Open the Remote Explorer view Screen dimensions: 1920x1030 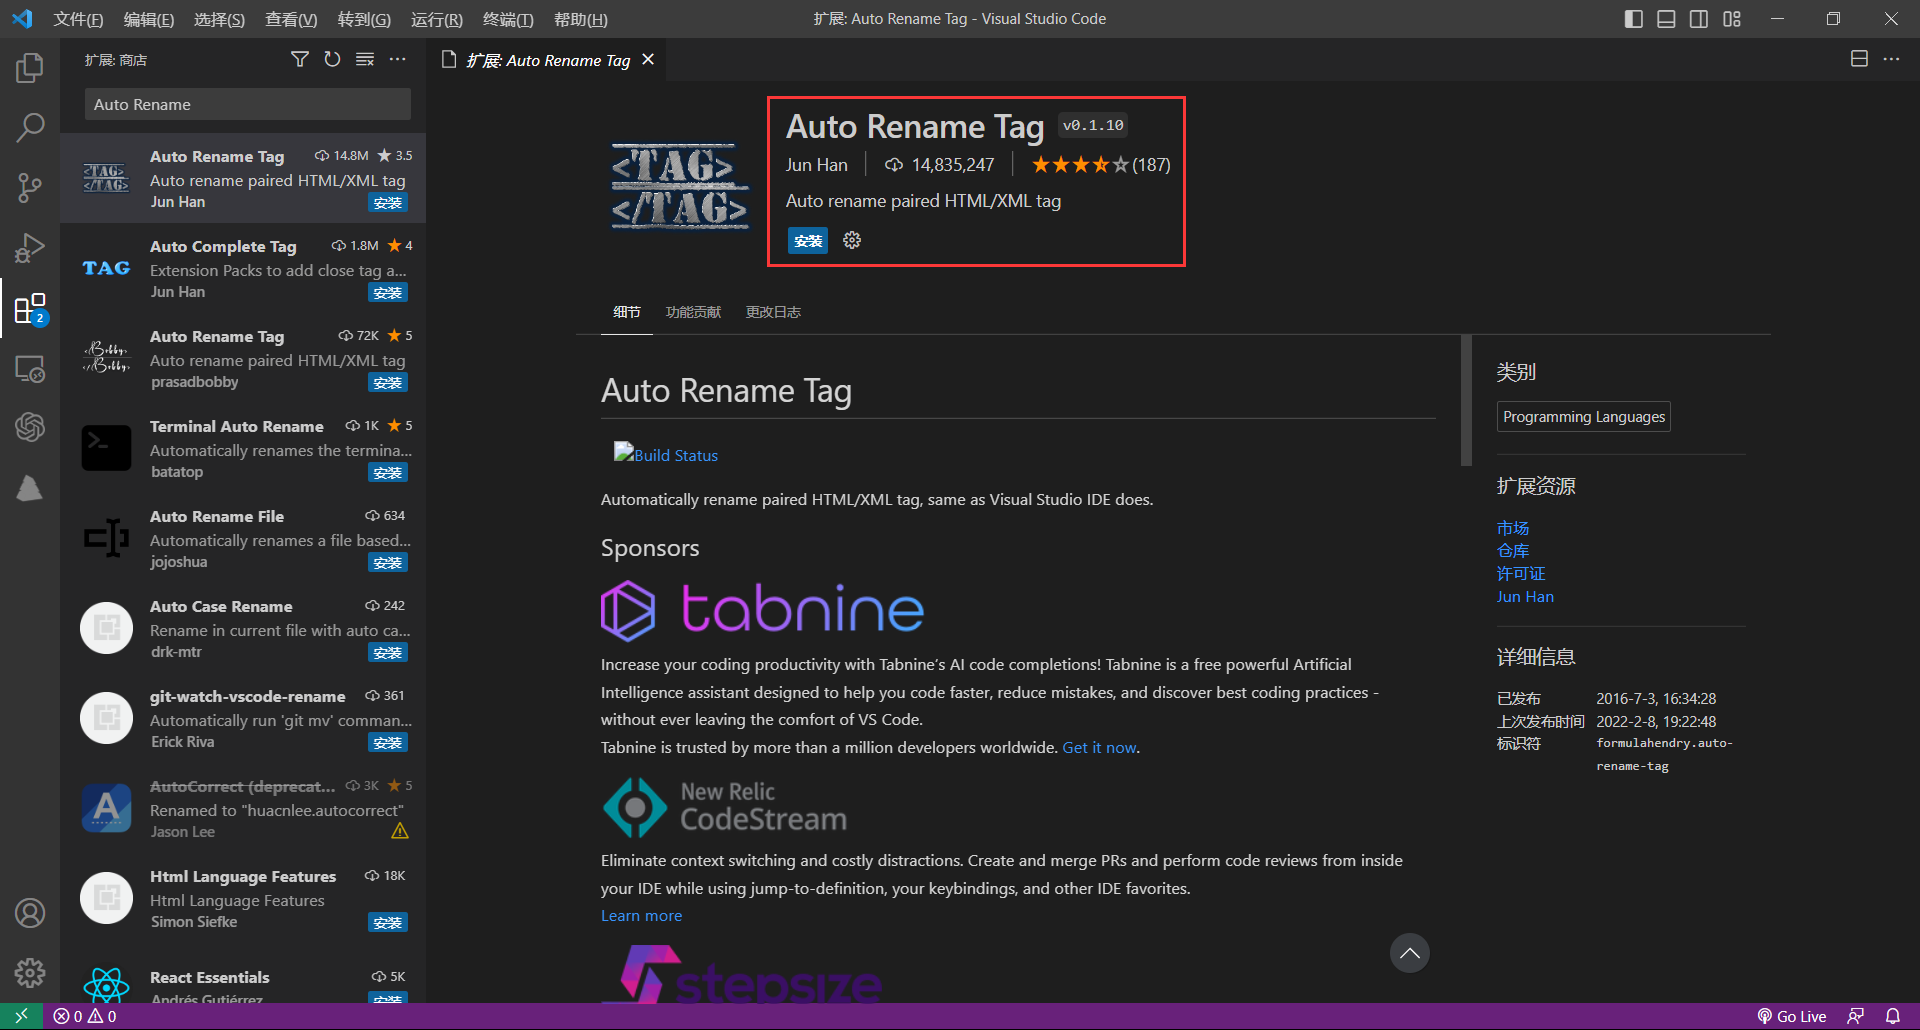pyautogui.click(x=30, y=368)
